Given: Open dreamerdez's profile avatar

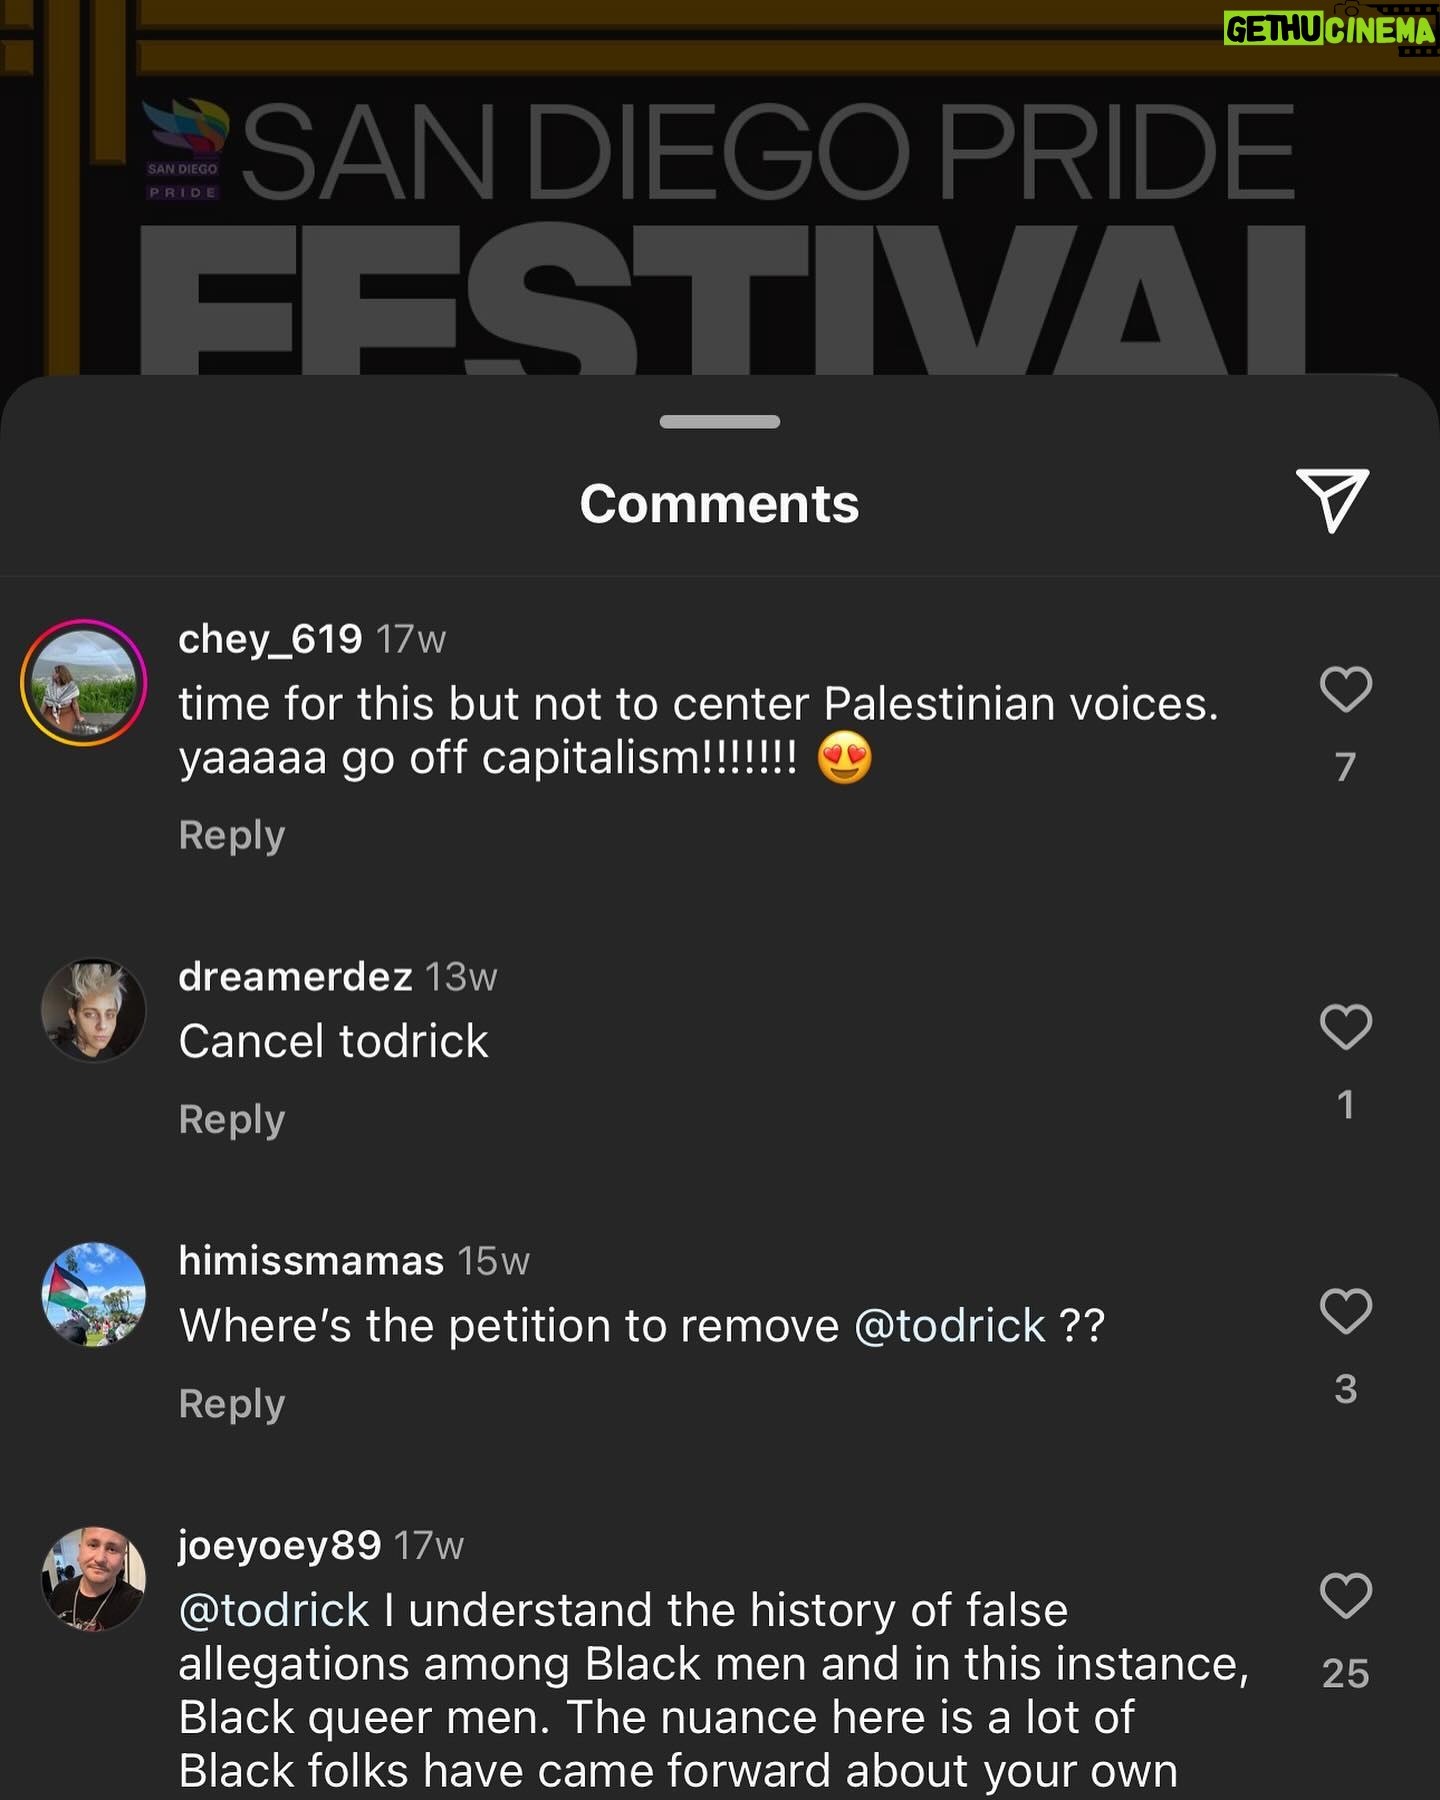Looking at the screenshot, I should tap(94, 1010).
